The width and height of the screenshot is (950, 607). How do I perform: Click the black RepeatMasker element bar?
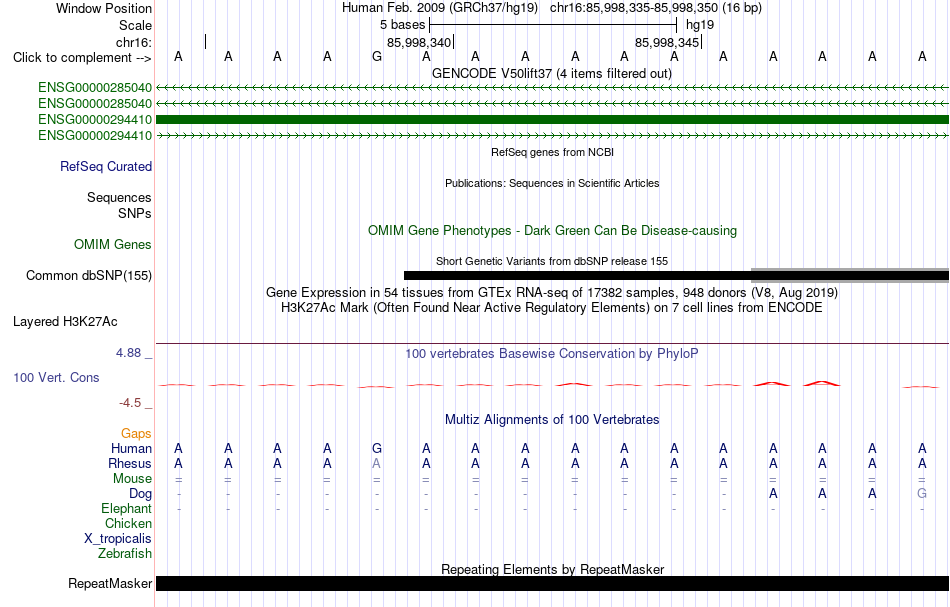(x=553, y=583)
